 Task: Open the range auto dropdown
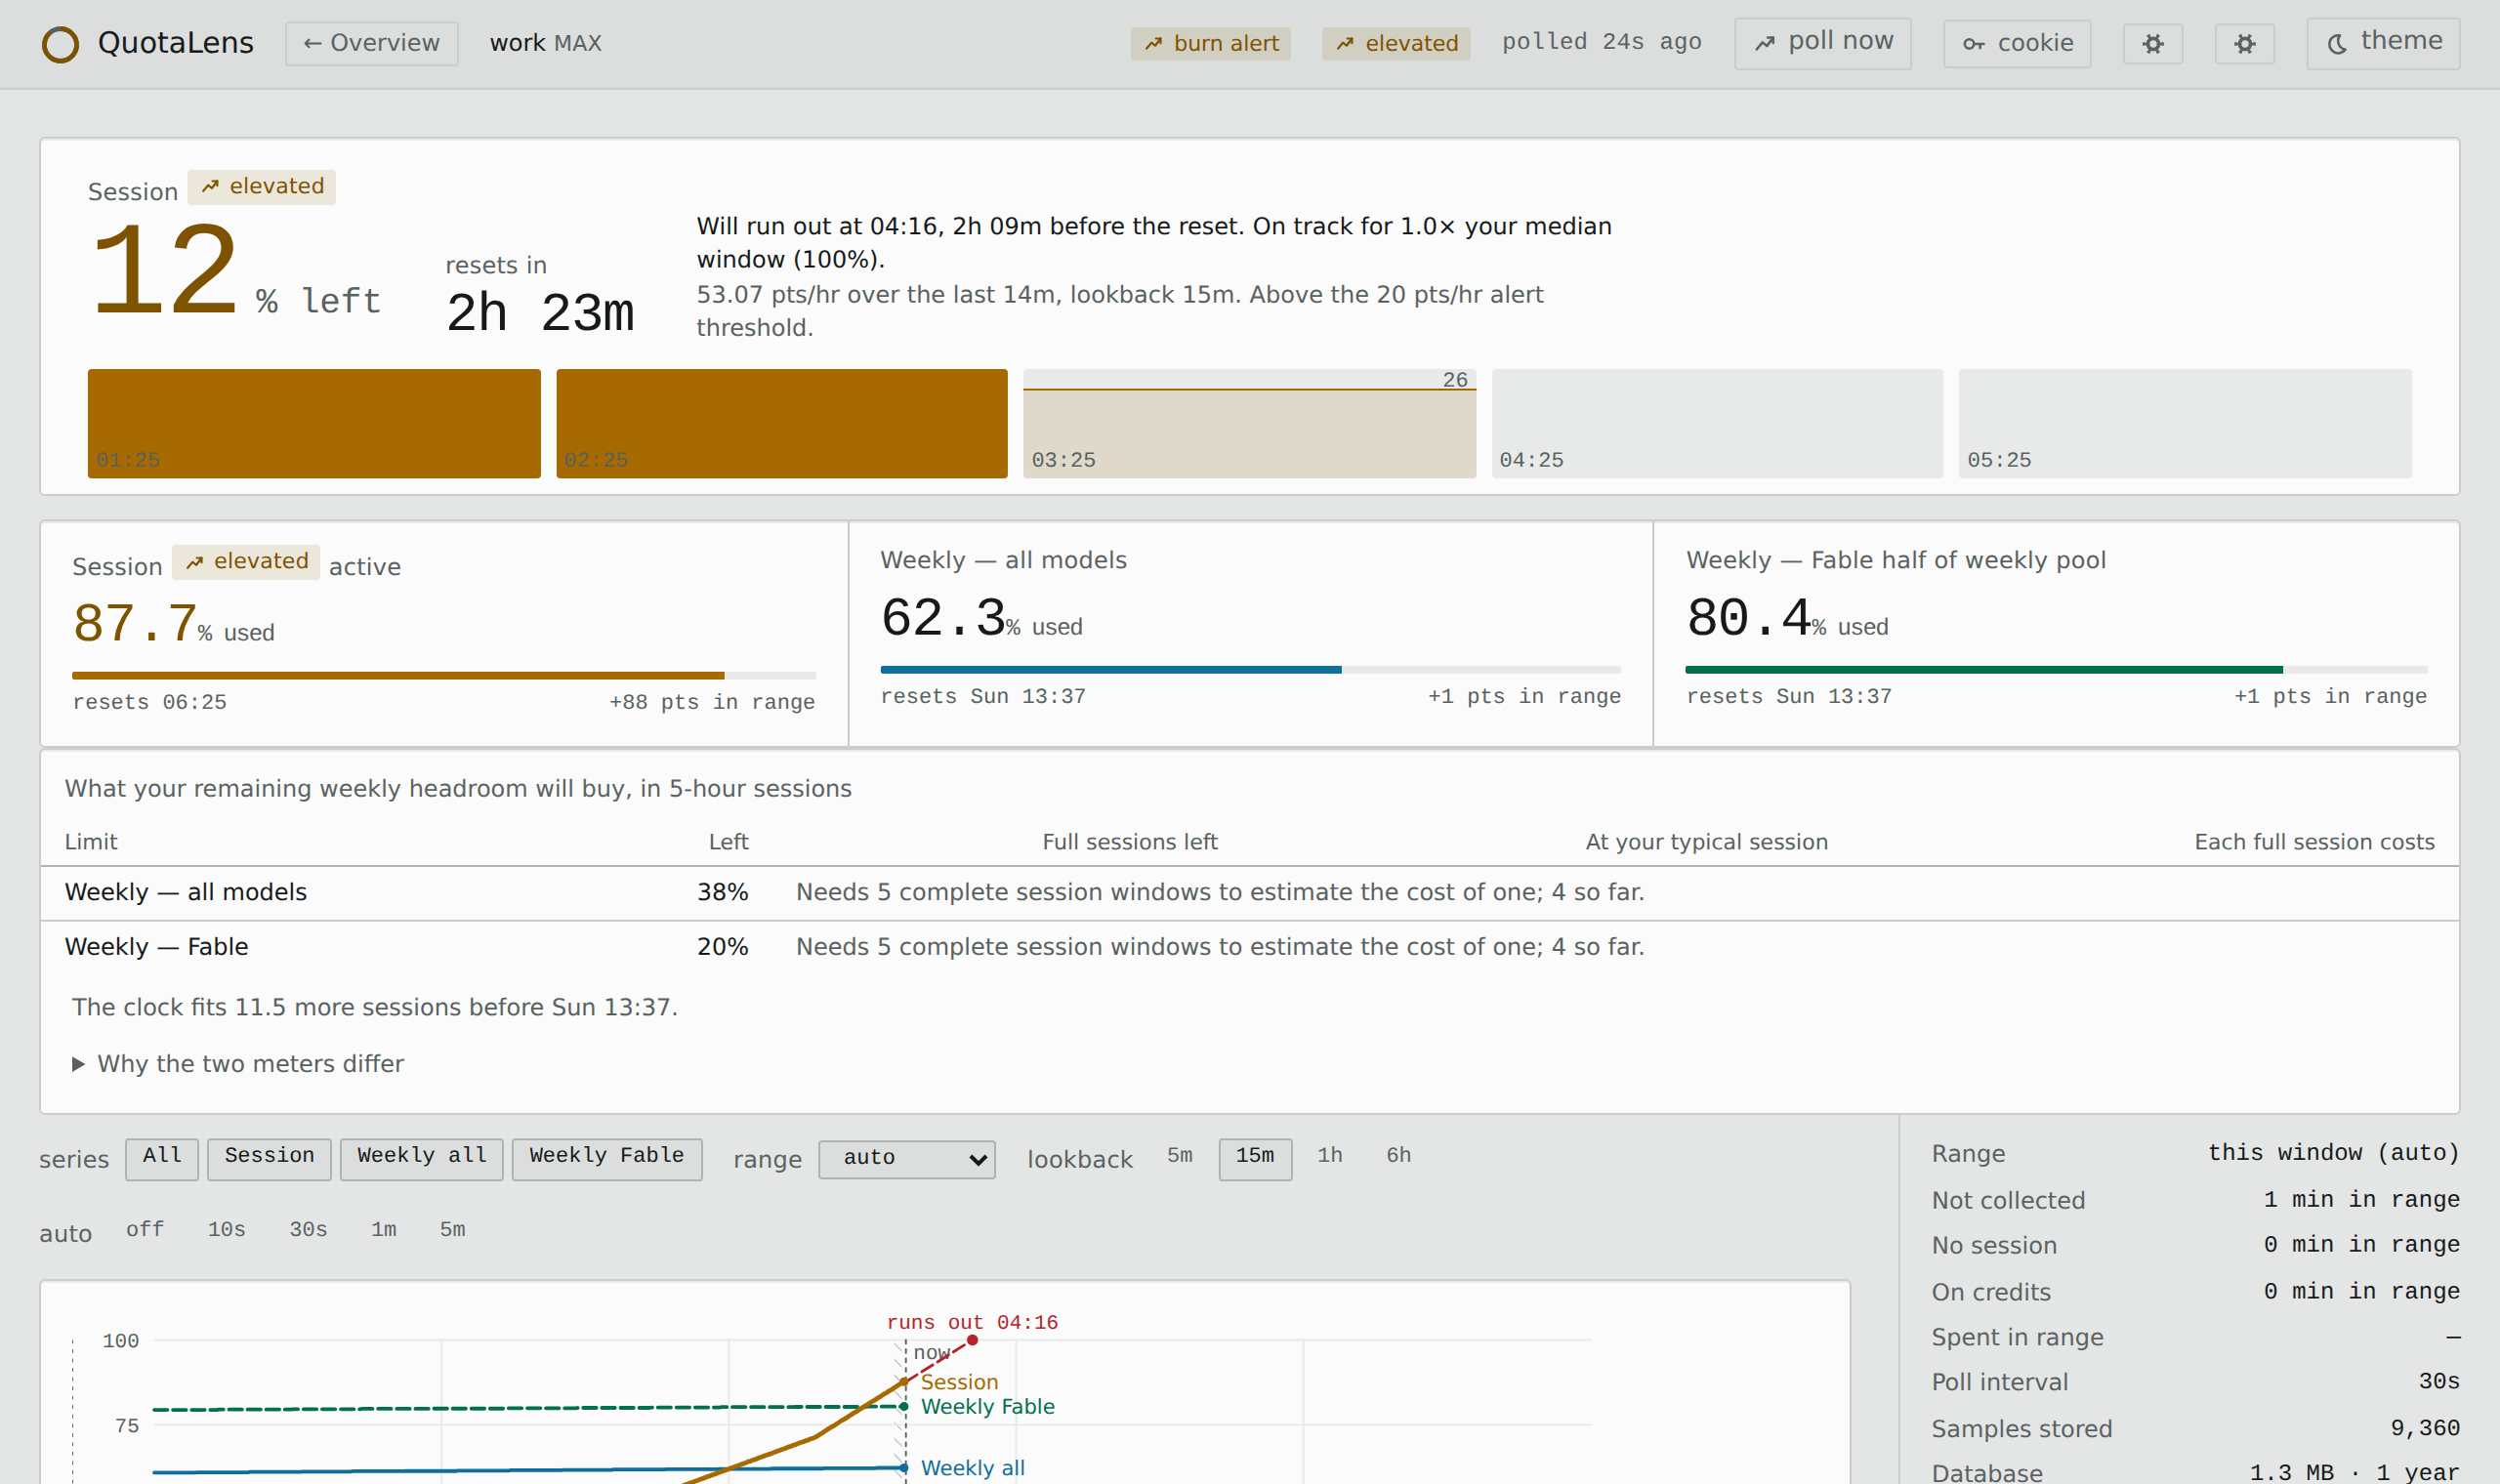(x=907, y=1160)
